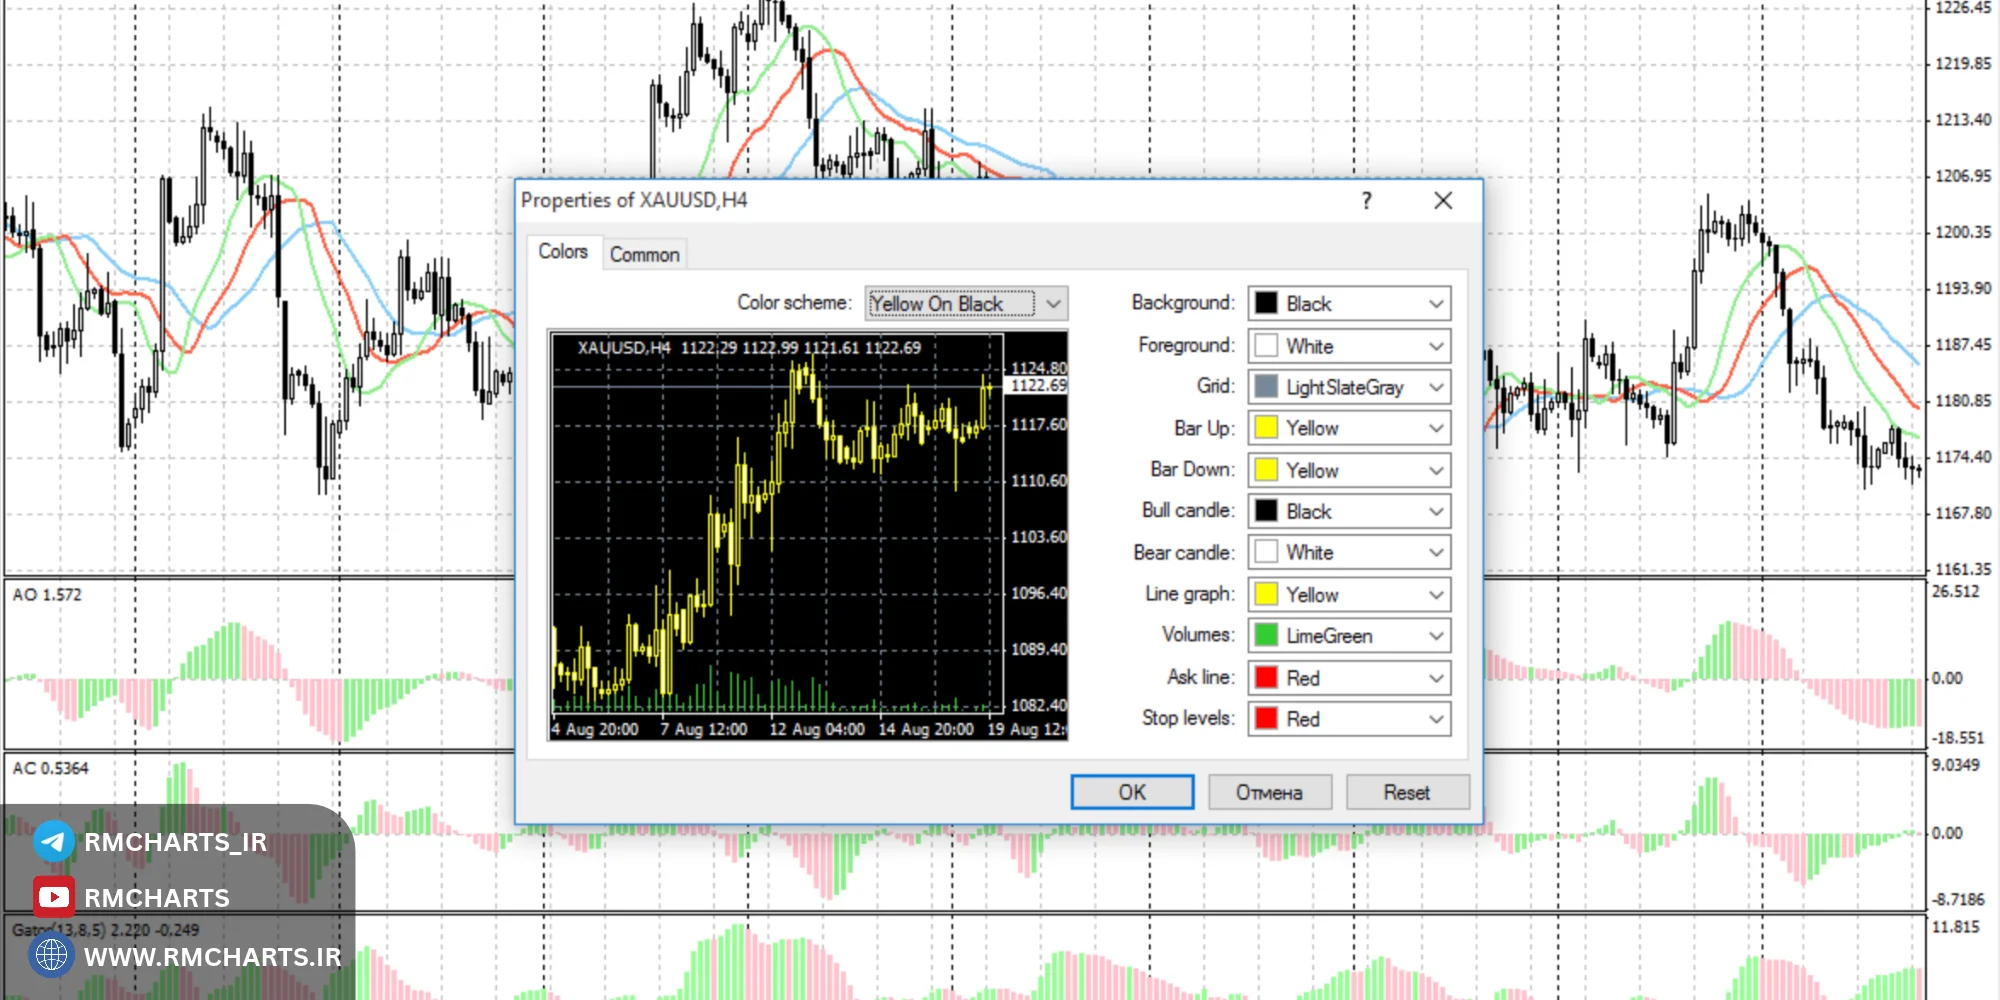Click the Telegram icon next to RMCHARTS_IR
2000x1000 pixels.
pos(53,841)
